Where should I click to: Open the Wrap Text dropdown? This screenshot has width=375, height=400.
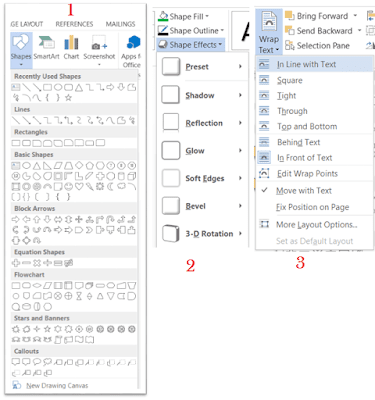269,32
